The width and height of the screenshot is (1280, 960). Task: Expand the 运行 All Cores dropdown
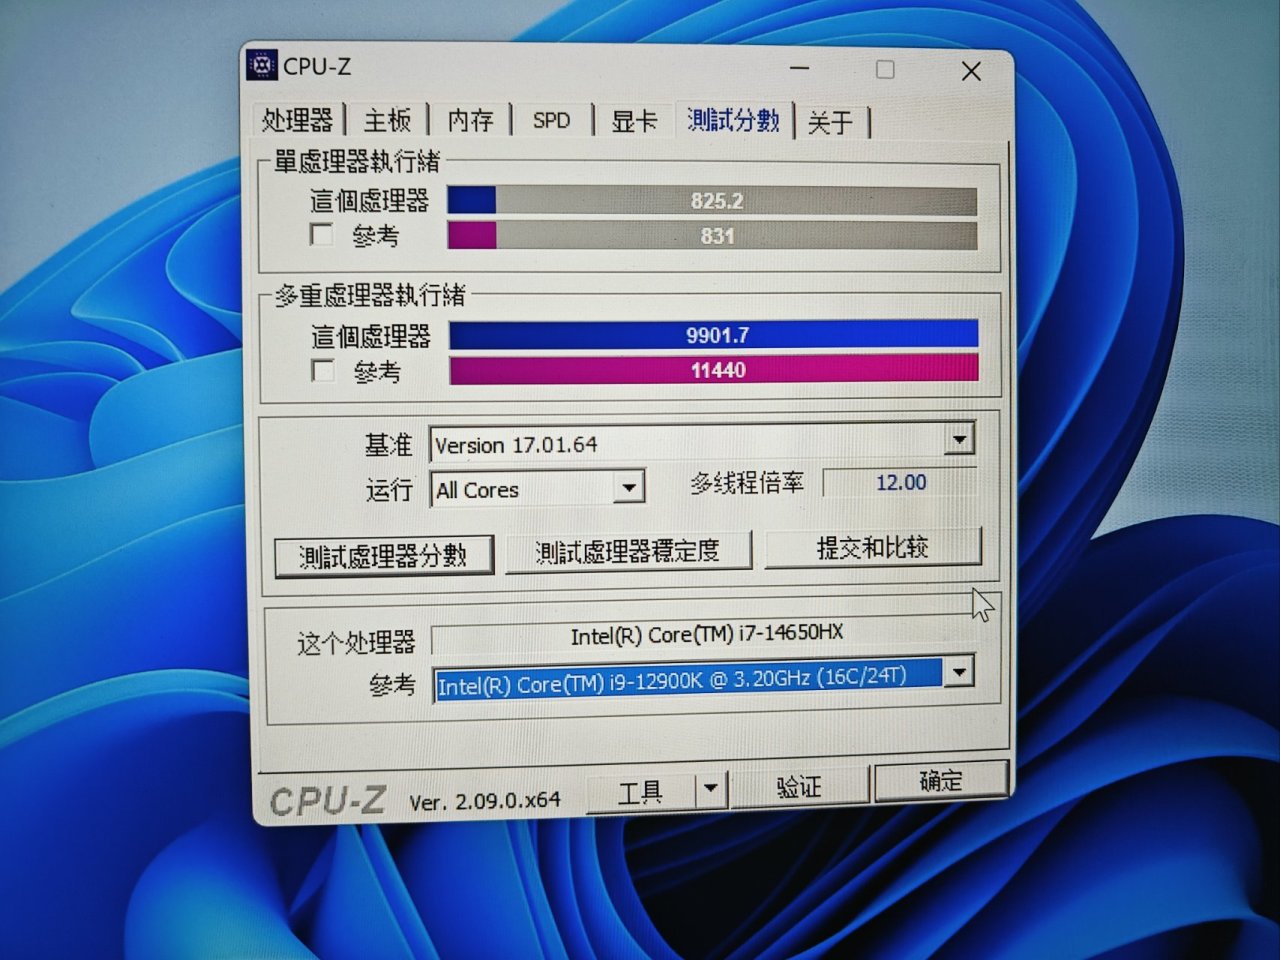pyautogui.click(x=537, y=488)
